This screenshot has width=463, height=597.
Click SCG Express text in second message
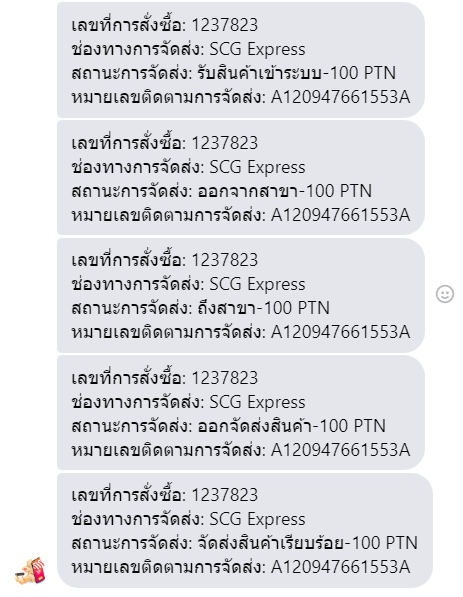257,167
